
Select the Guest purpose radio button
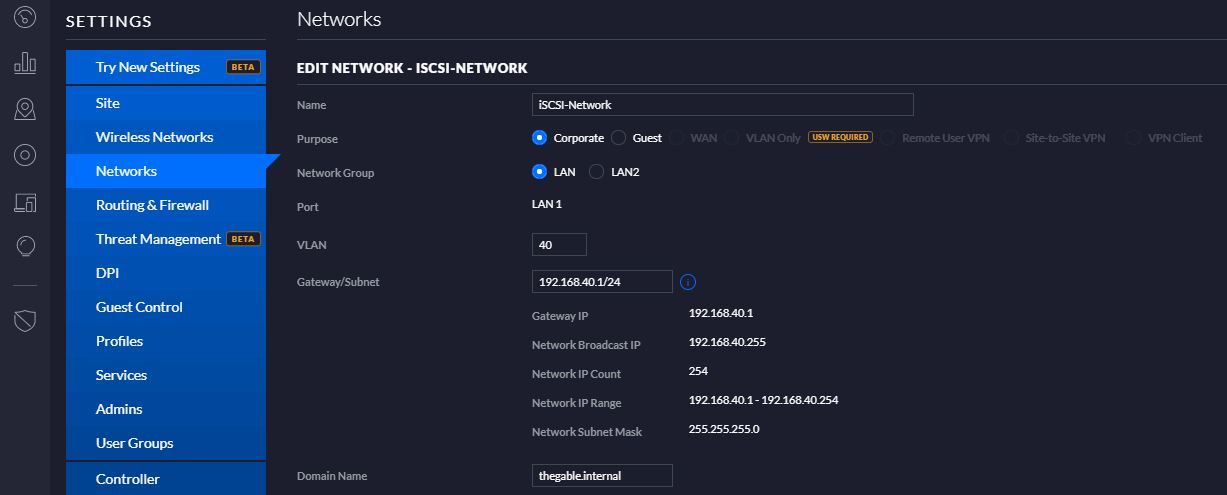click(618, 138)
